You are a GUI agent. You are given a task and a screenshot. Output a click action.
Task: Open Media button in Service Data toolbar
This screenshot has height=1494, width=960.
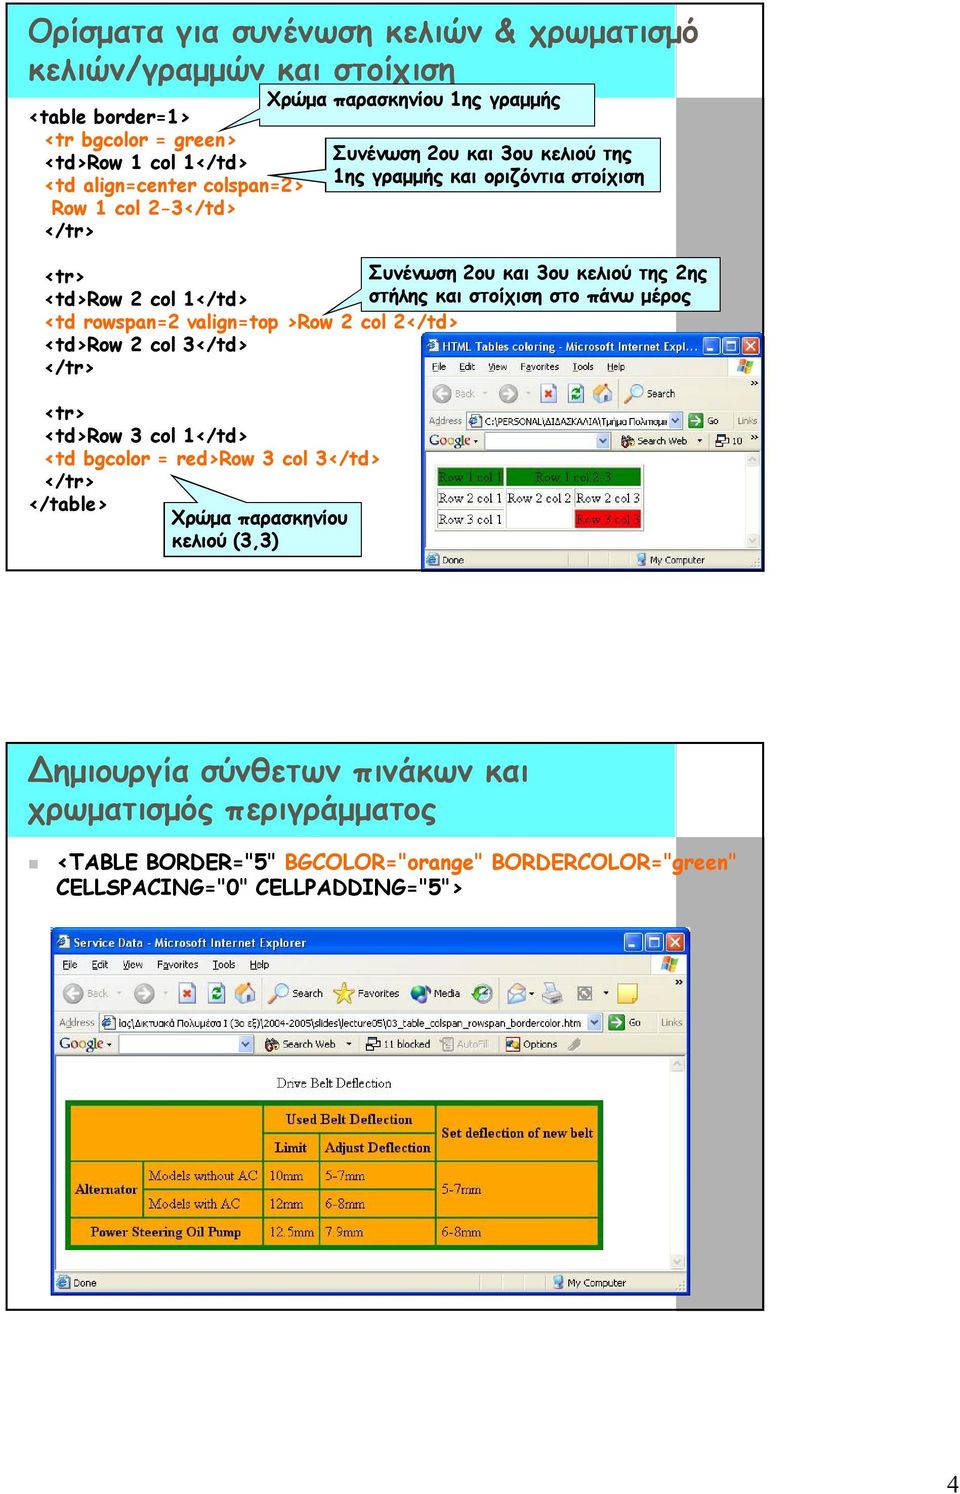[436, 993]
